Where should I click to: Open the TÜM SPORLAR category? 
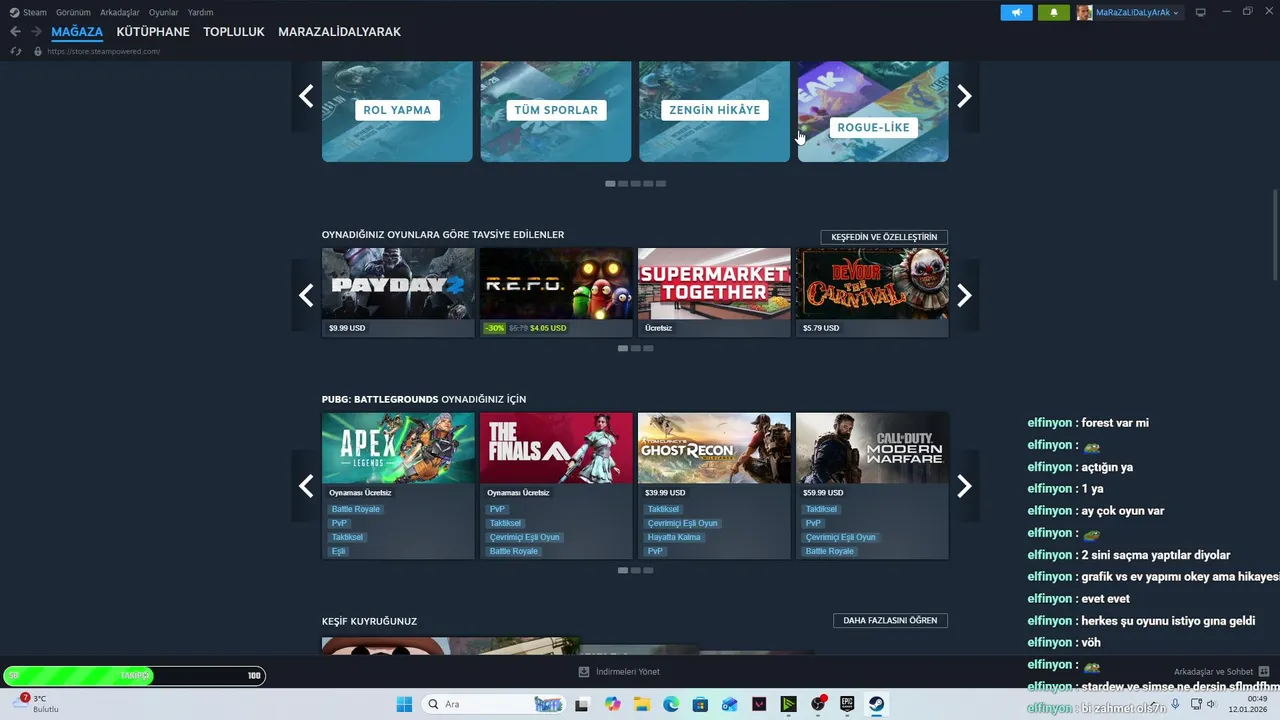pyautogui.click(x=556, y=111)
